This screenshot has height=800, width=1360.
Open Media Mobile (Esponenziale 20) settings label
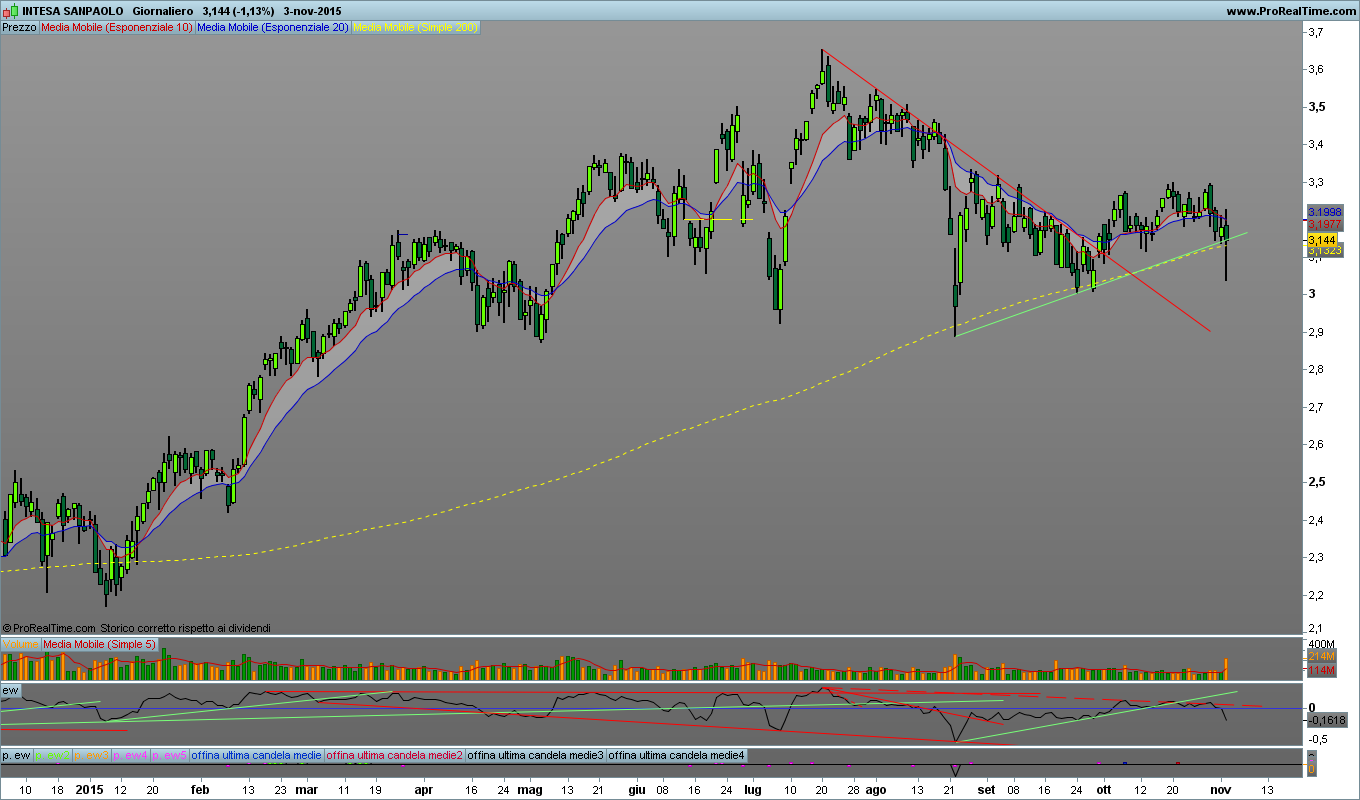[273, 28]
